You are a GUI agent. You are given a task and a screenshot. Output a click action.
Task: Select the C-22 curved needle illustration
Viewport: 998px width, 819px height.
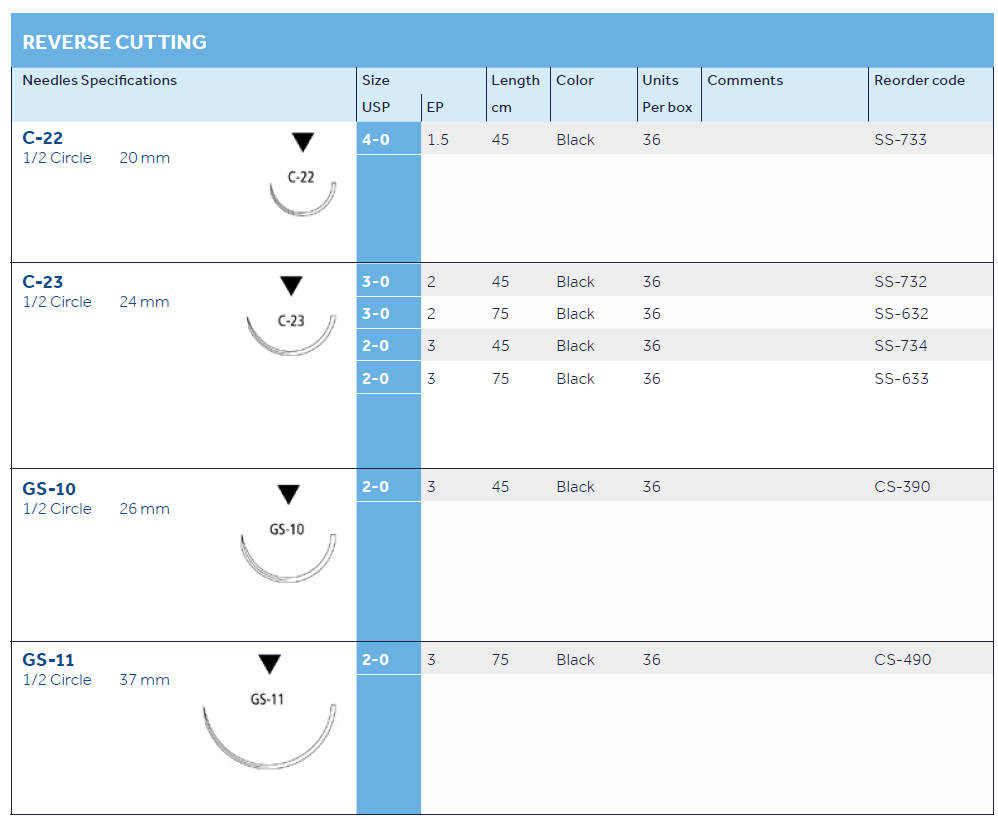point(302,196)
